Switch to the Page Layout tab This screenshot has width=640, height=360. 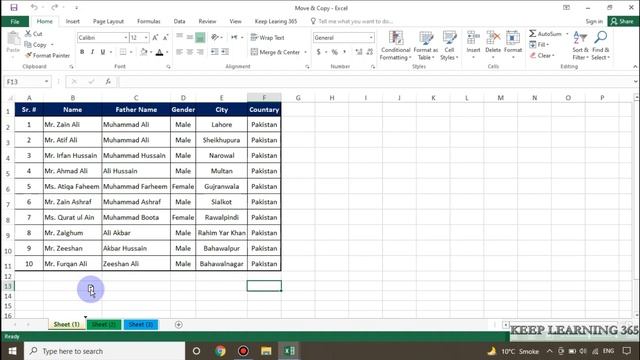coord(108,21)
